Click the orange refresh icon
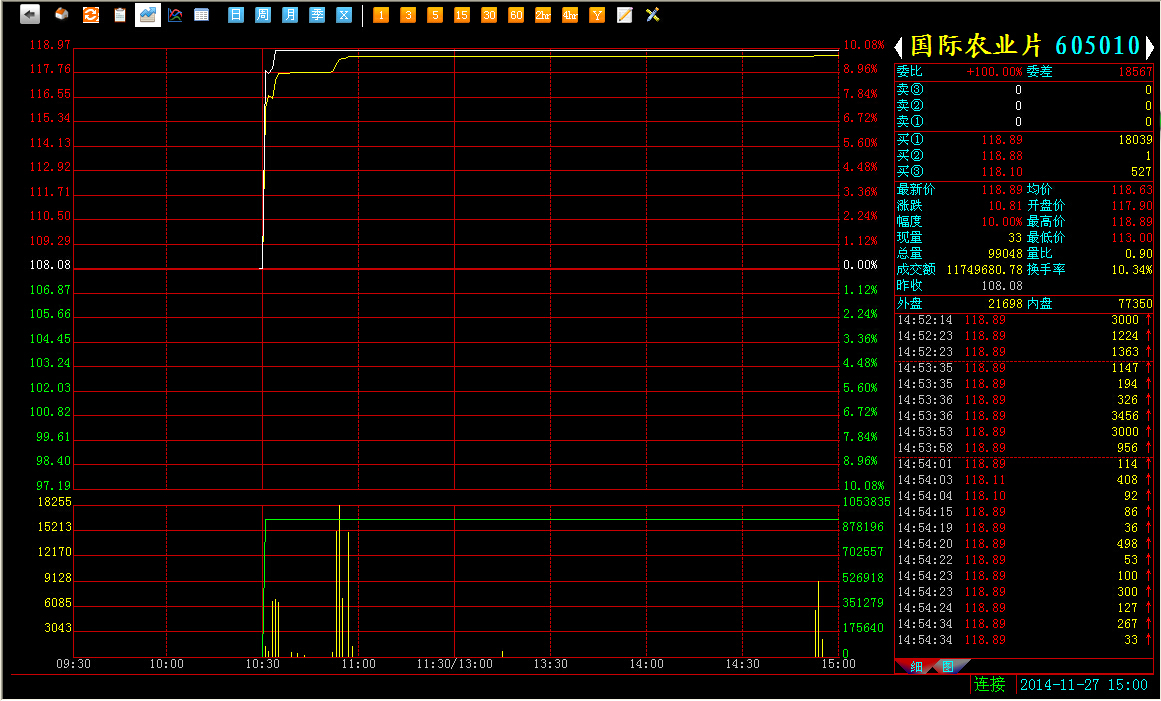Image resolution: width=1161 pixels, height=701 pixels. pos(91,15)
